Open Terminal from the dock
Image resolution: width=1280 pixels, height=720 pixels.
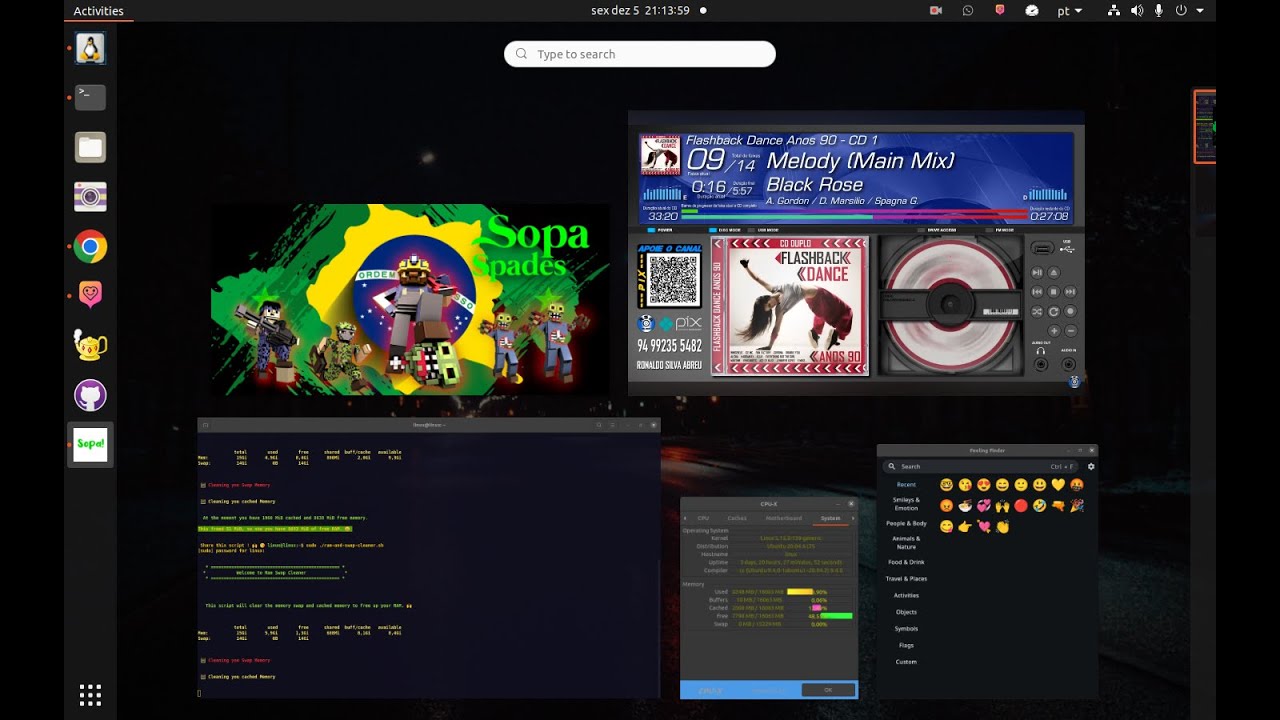pos(90,97)
